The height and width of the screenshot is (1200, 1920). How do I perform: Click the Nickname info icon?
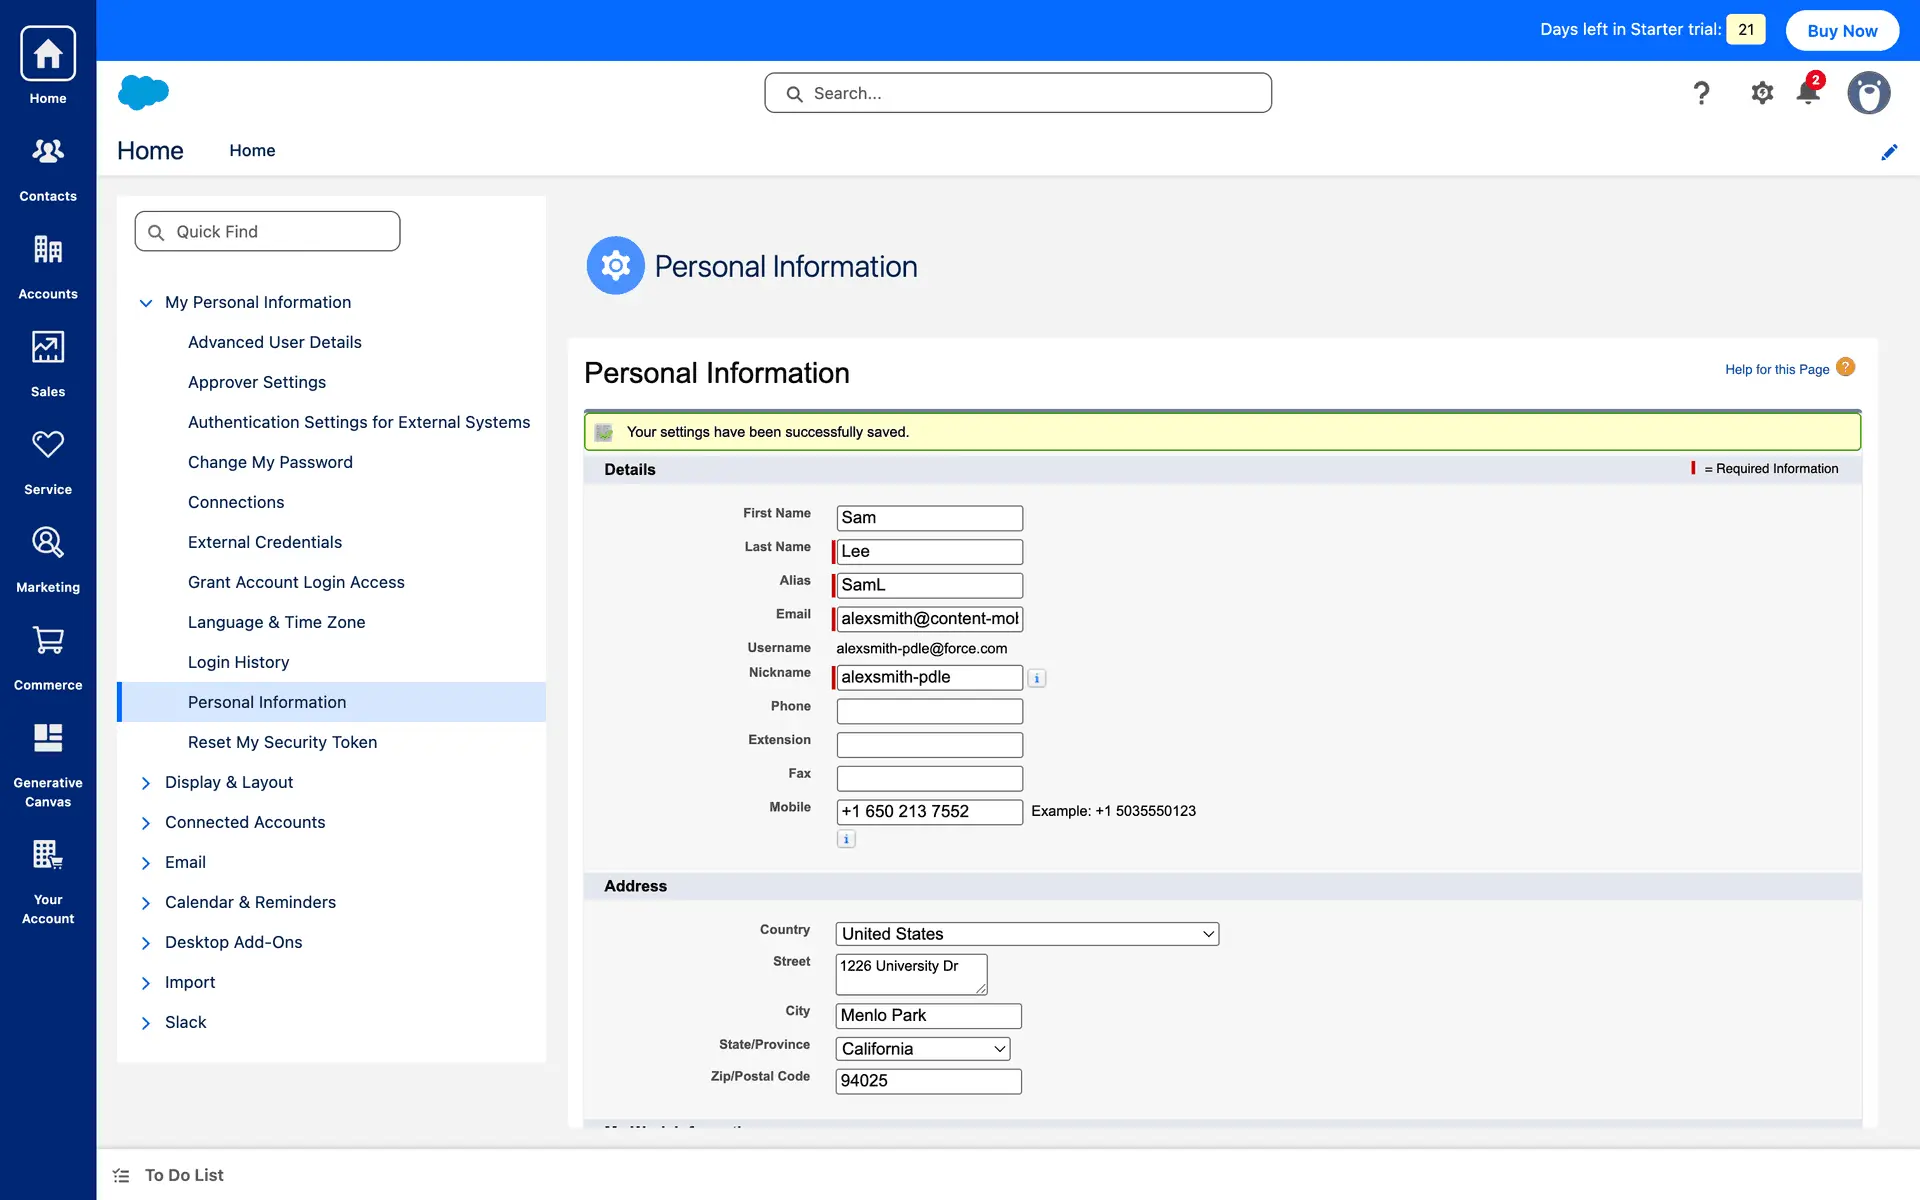click(x=1037, y=678)
